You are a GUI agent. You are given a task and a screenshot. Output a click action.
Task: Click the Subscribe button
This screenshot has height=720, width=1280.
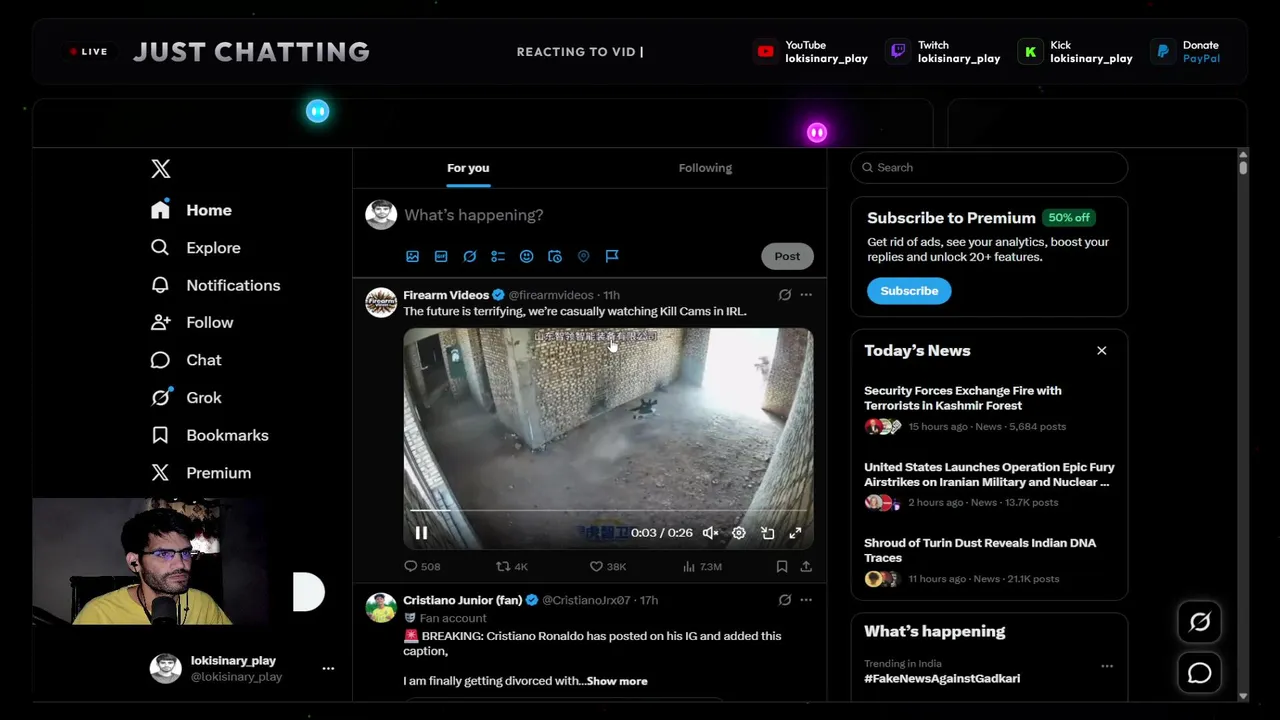click(x=909, y=291)
